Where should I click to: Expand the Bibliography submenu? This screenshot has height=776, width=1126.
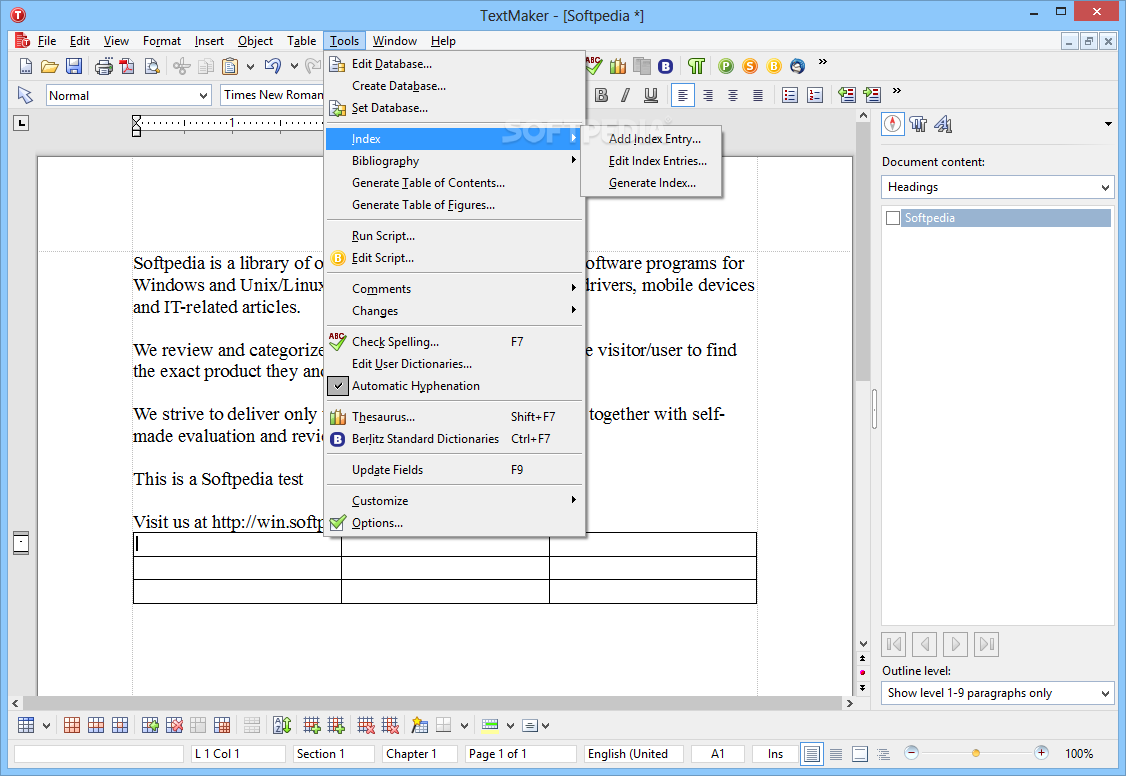452,161
